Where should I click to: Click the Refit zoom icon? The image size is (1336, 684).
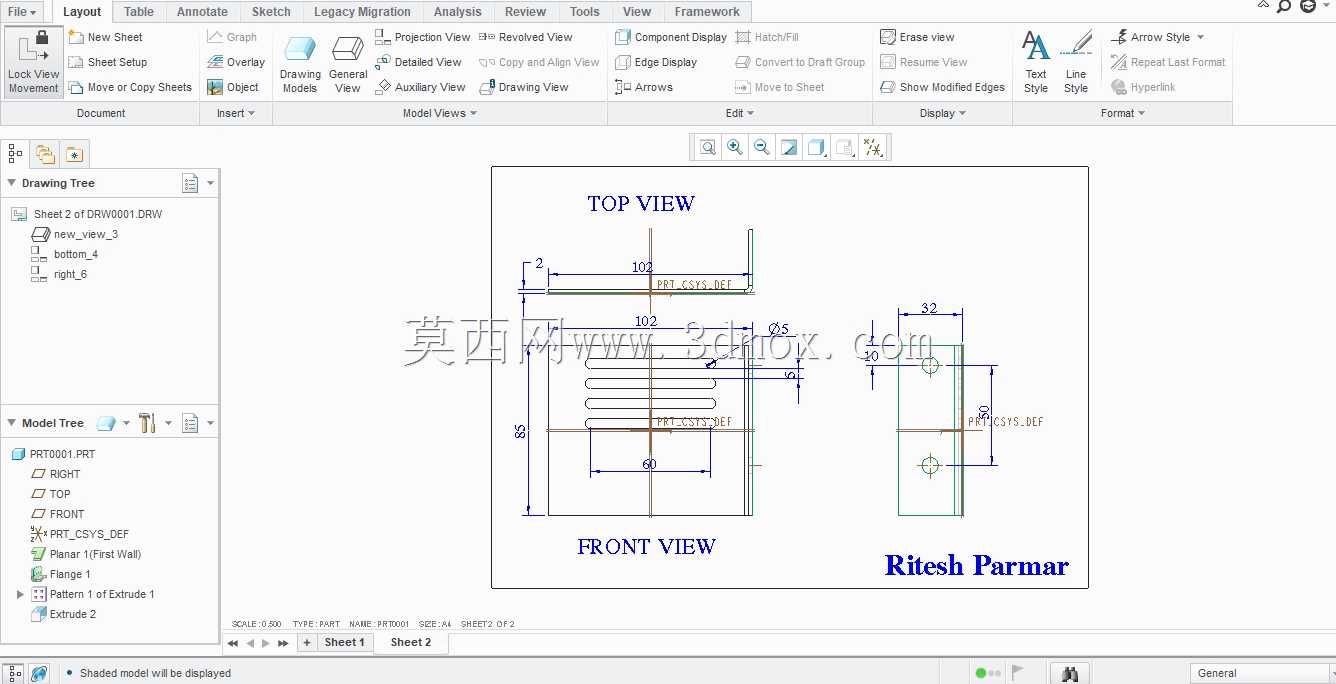(708, 148)
